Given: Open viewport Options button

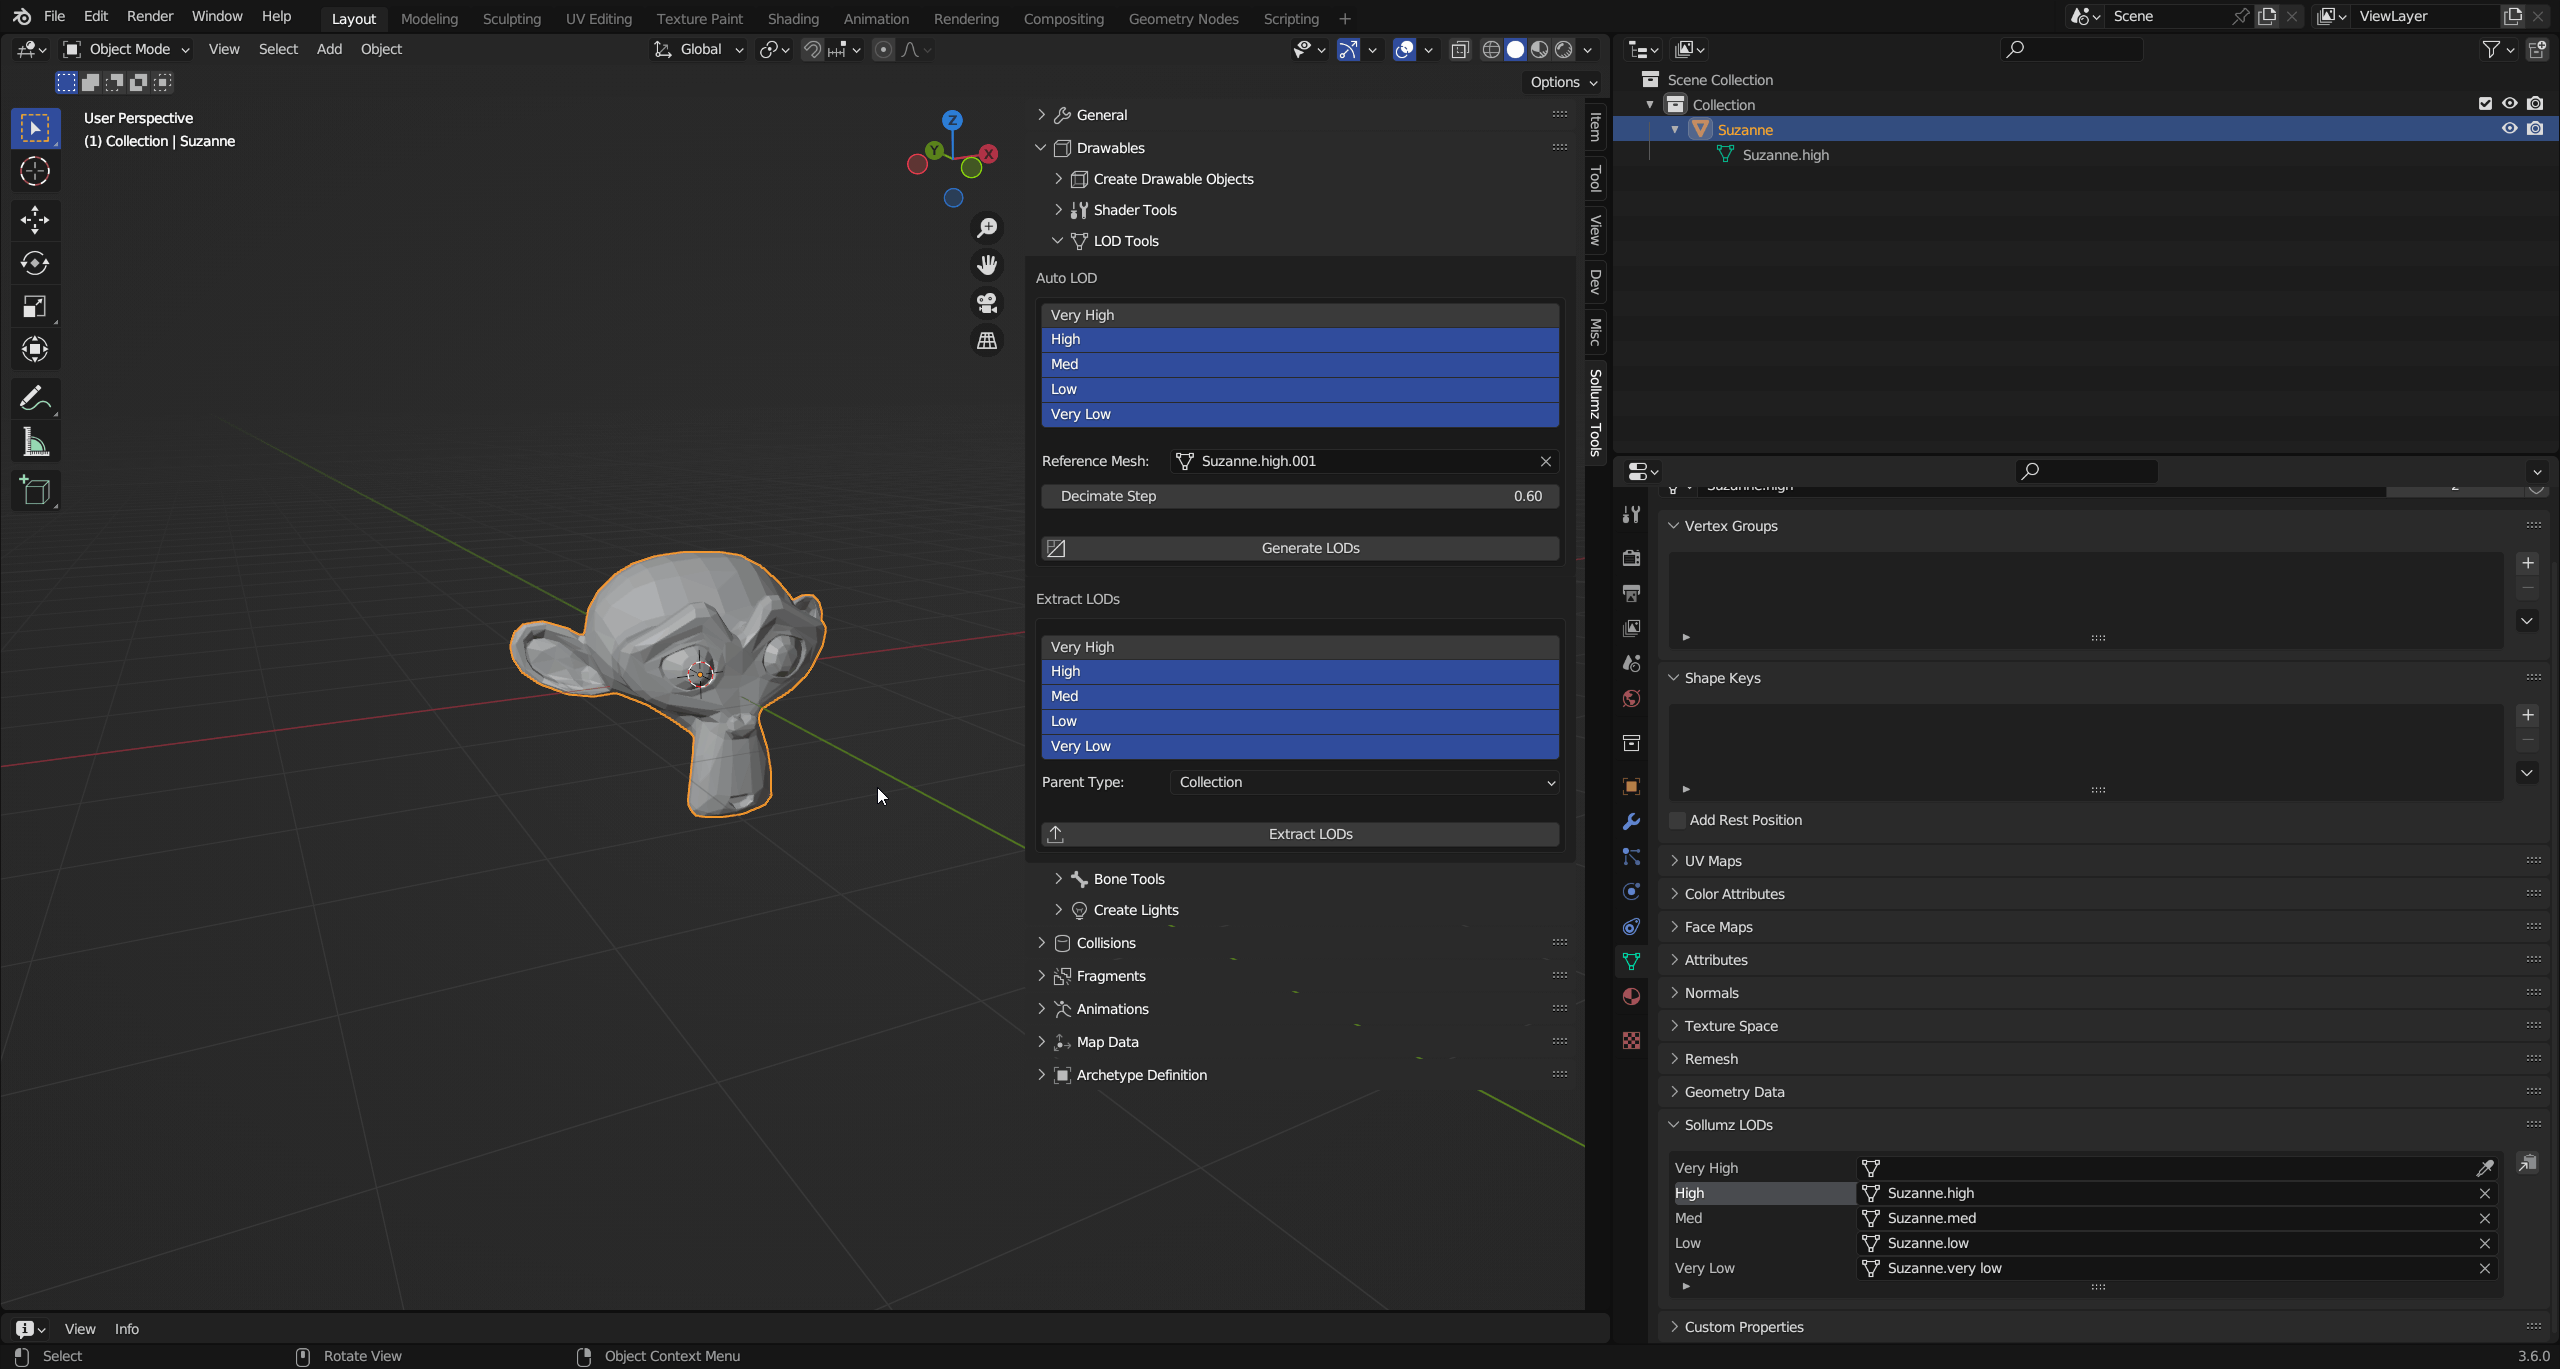Looking at the screenshot, I should (1564, 82).
